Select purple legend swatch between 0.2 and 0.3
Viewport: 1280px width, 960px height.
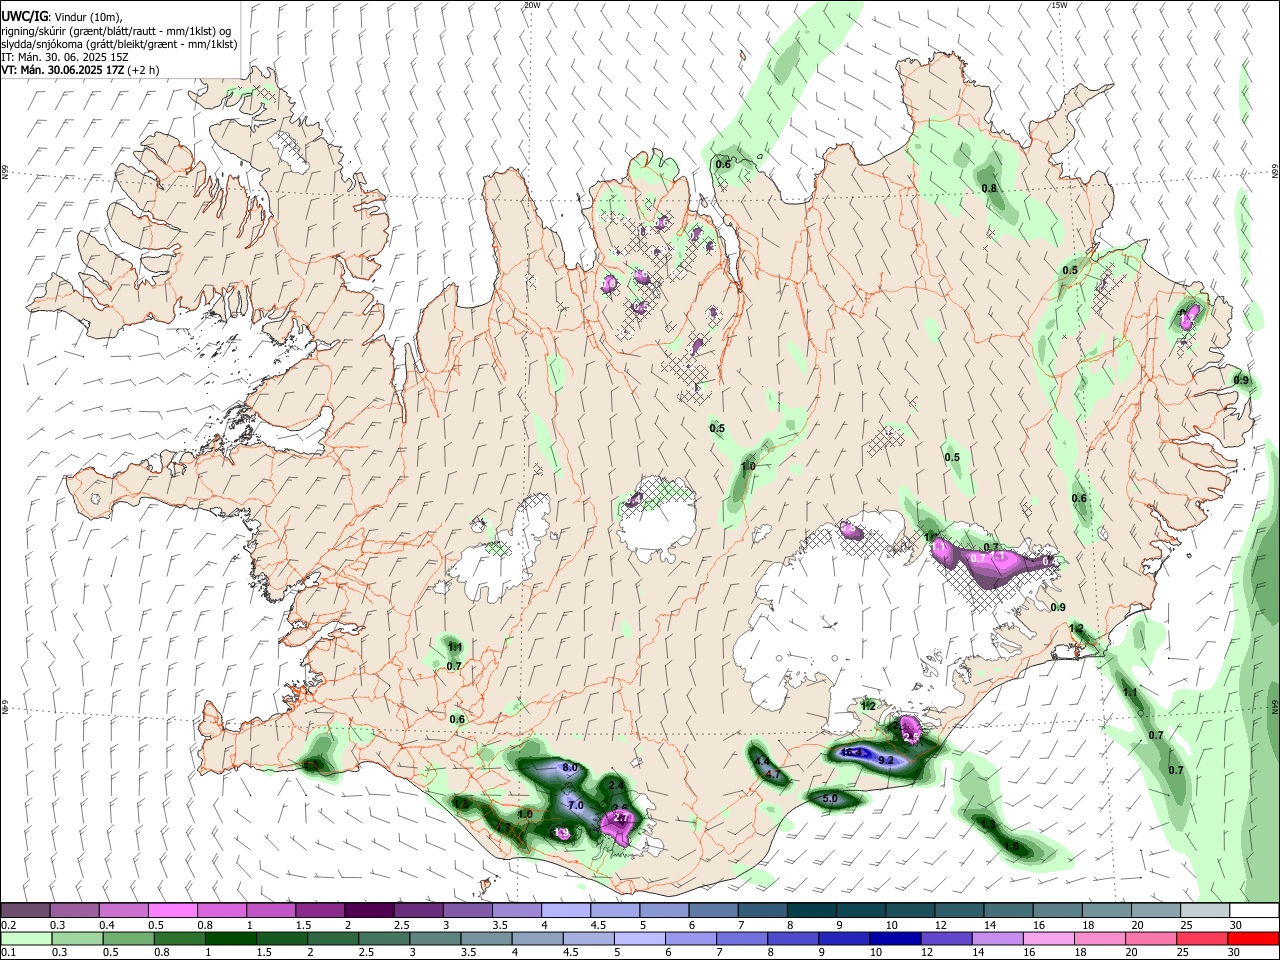pyautogui.click(x=25, y=911)
